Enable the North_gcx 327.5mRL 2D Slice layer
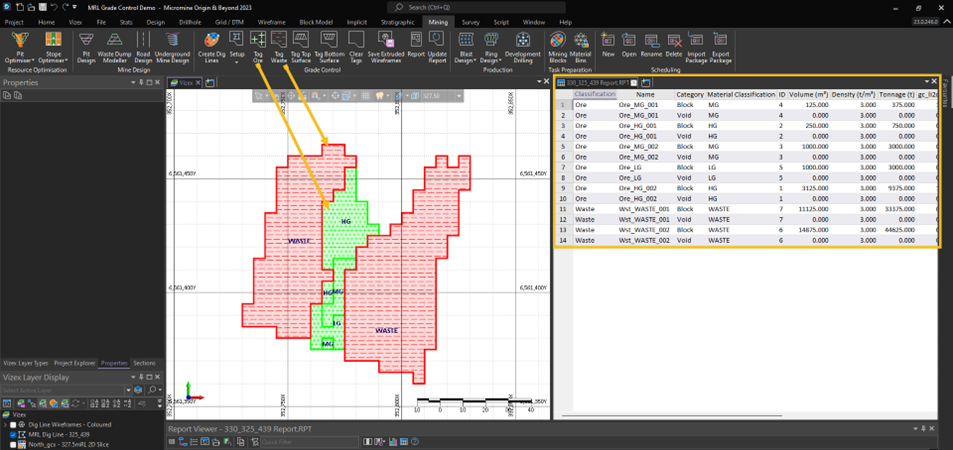The height and width of the screenshot is (450, 953). [13, 444]
